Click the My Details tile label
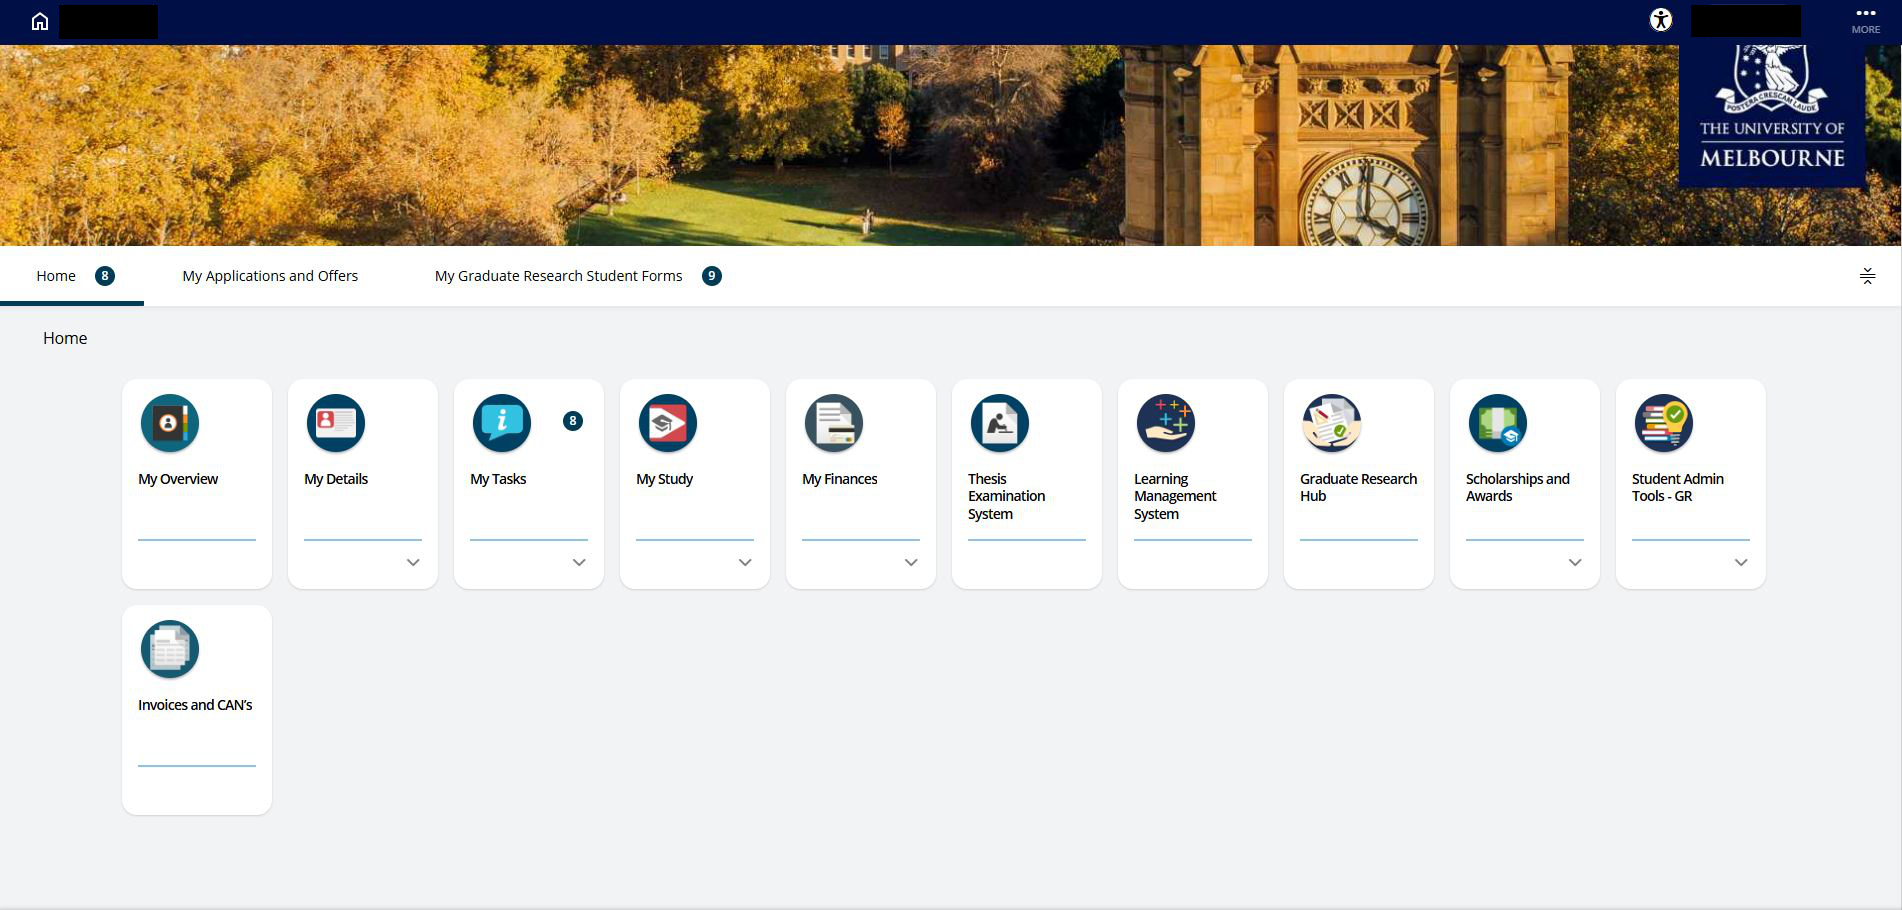This screenshot has width=1902, height=910. 336,479
